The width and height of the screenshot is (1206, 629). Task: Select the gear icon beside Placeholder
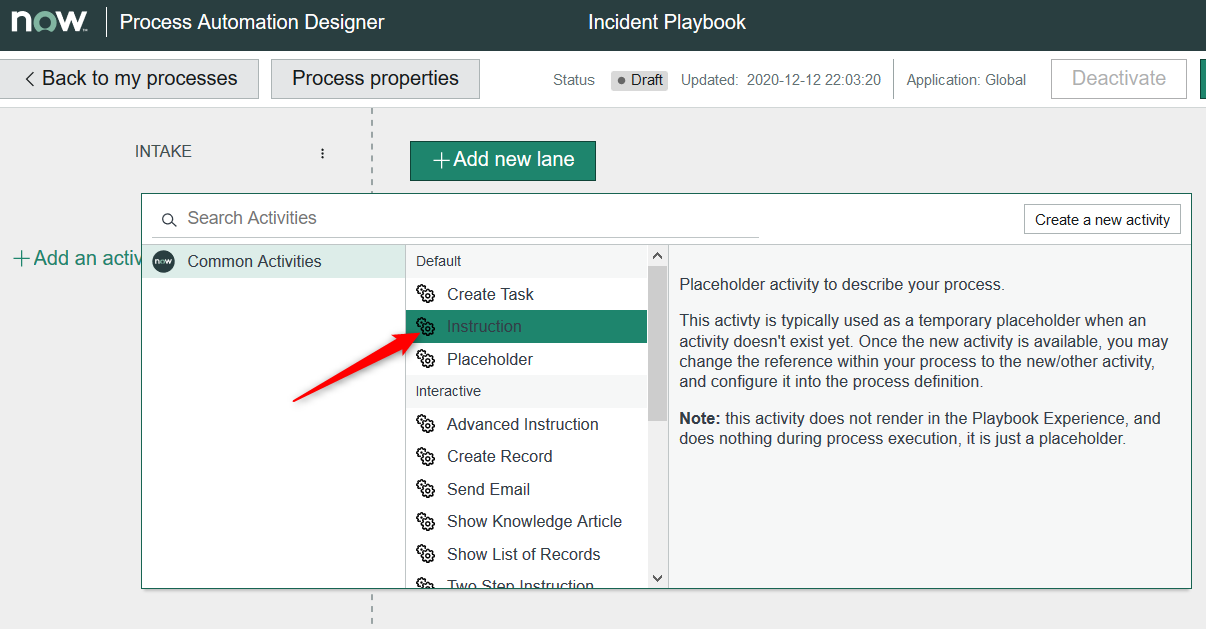tap(428, 358)
